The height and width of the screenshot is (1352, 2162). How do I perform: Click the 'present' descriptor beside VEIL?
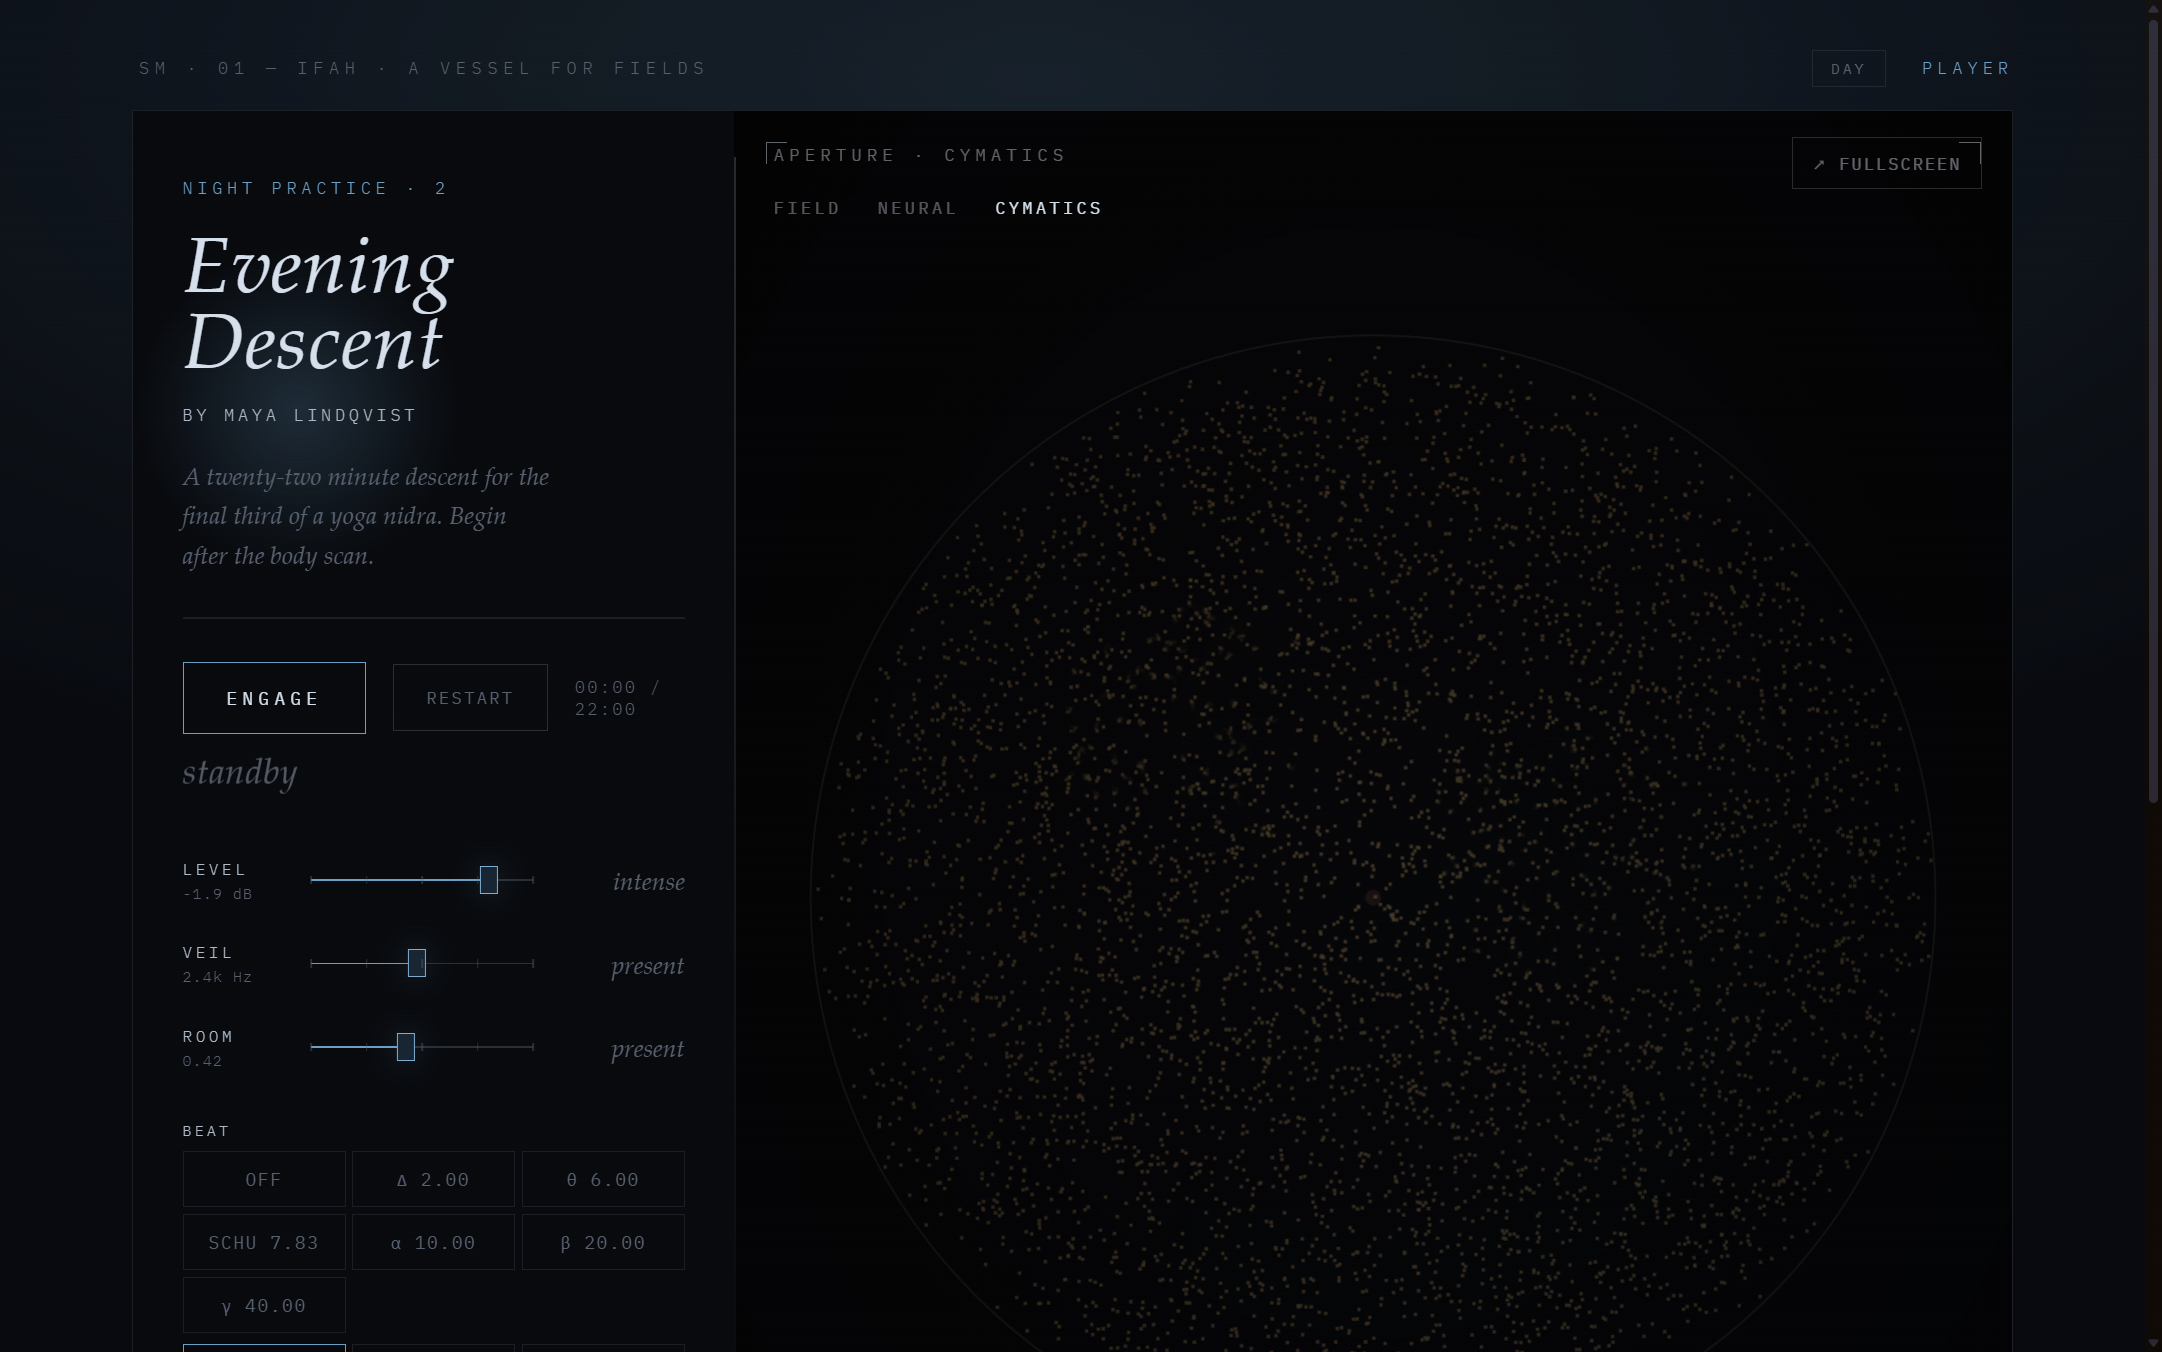(648, 966)
